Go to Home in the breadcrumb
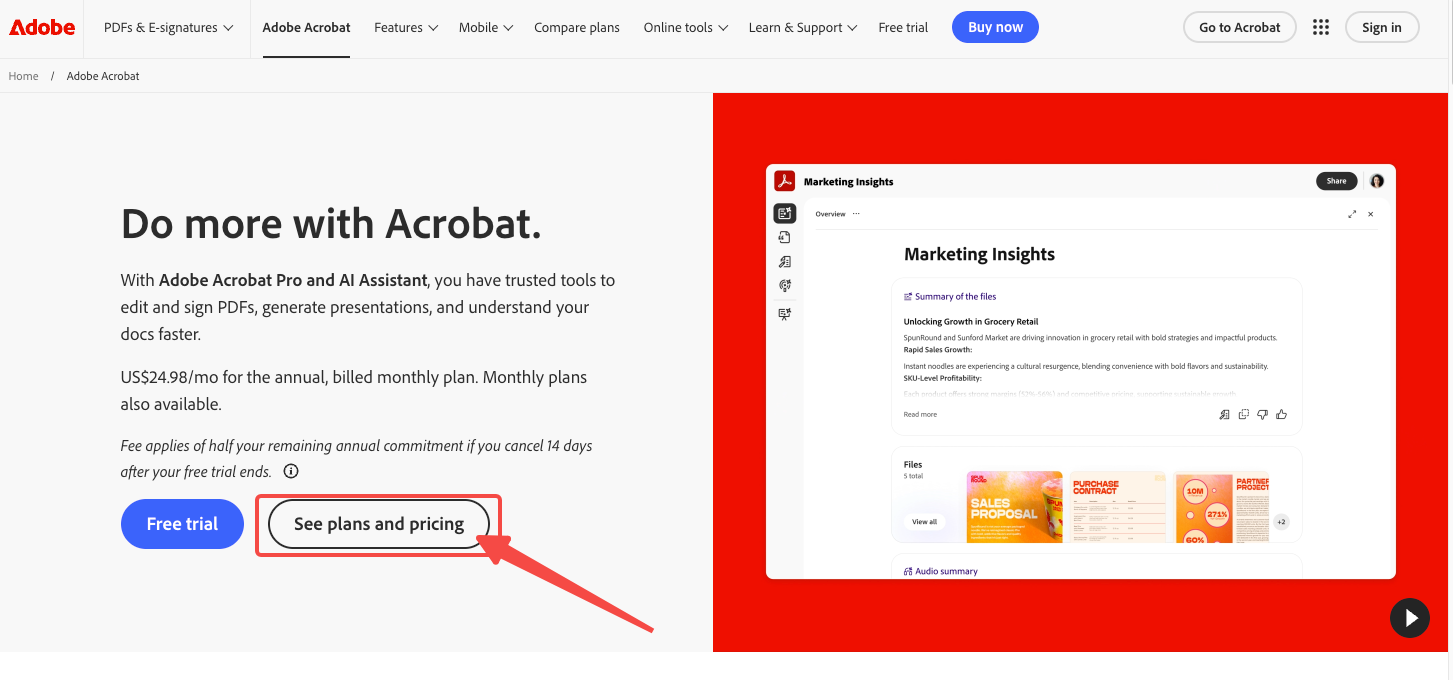Viewport: 1453px width, 680px height. pos(23,76)
